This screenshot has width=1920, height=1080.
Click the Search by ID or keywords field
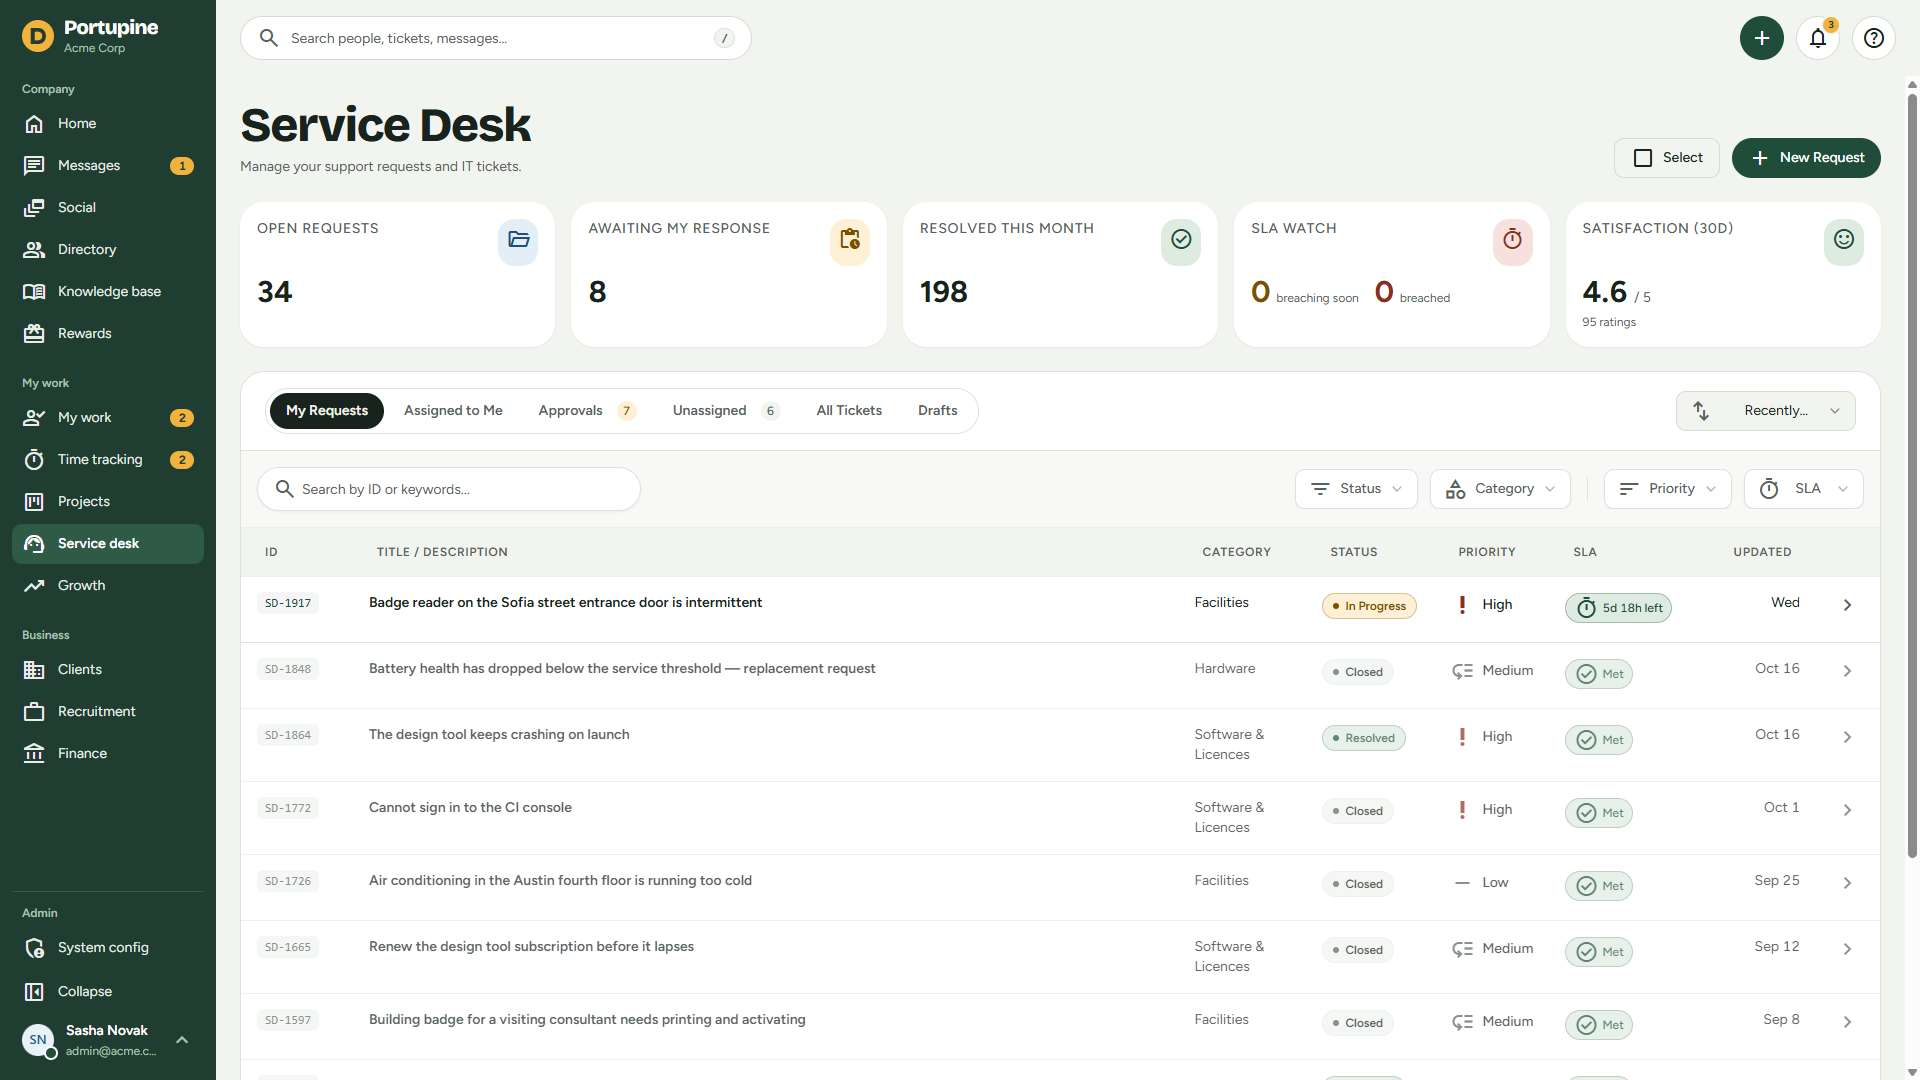coord(449,489)
